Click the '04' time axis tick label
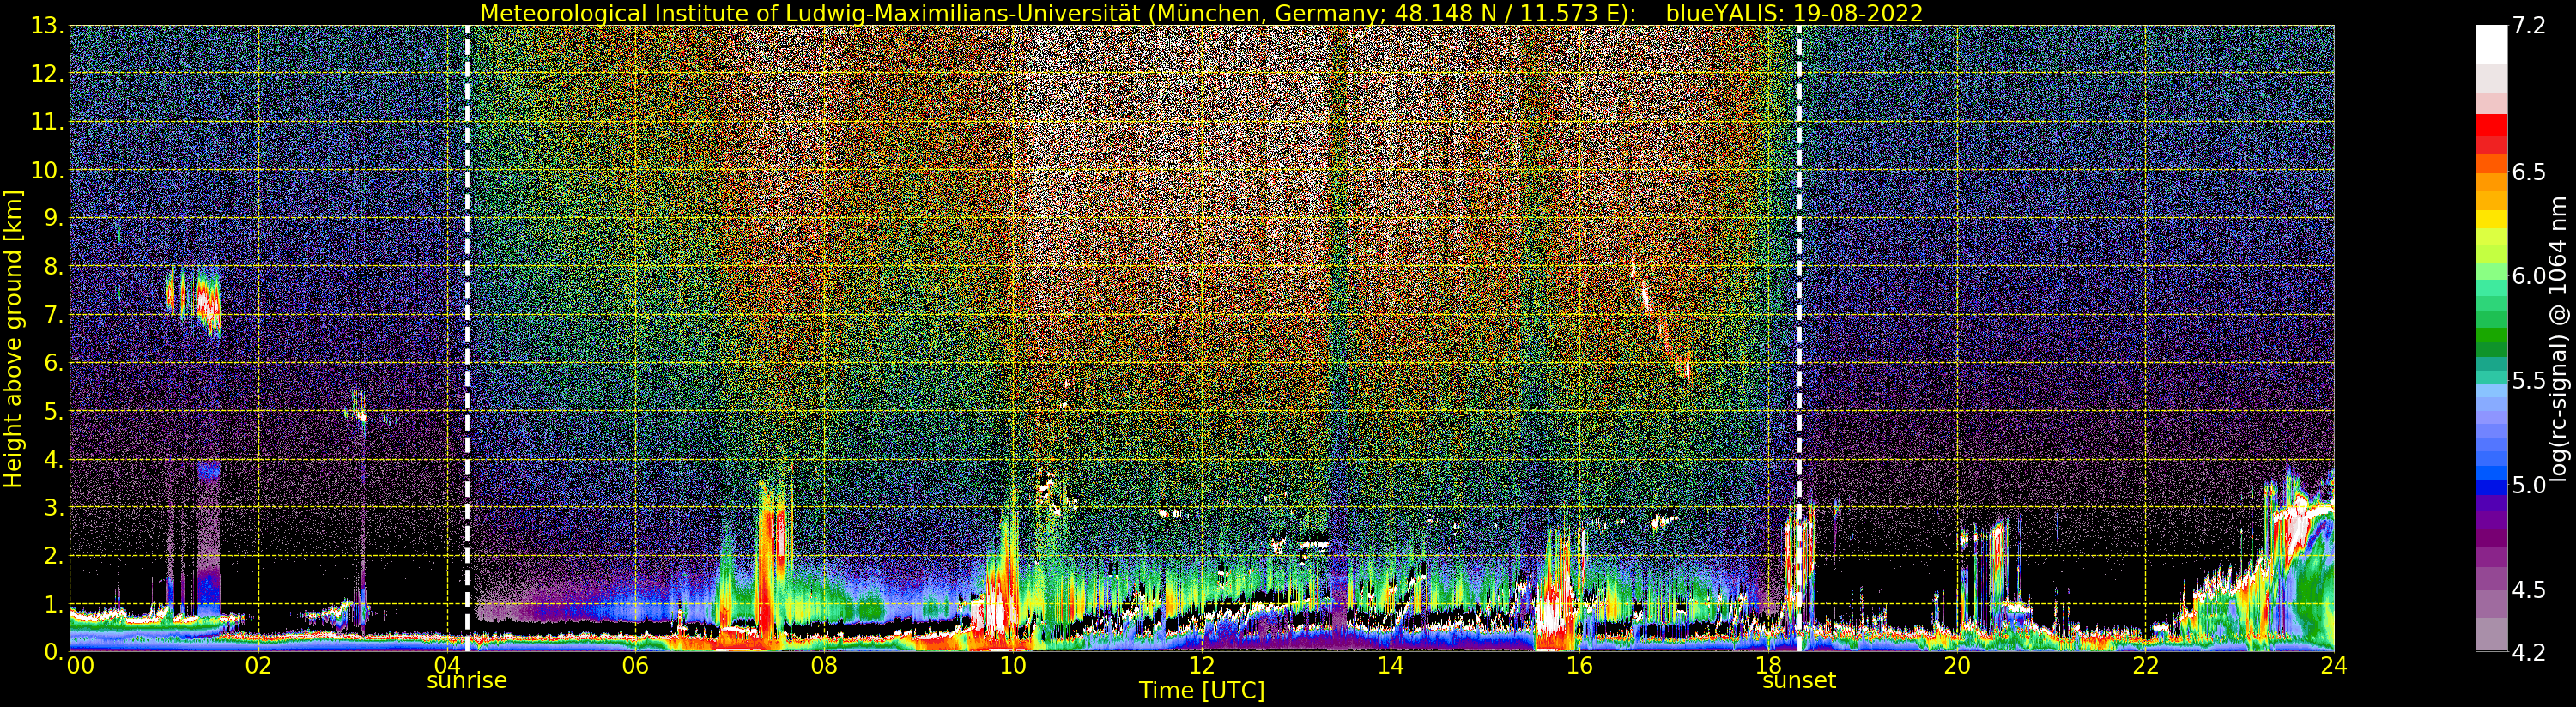This screenshot has width=2576, height=707. 447,665
